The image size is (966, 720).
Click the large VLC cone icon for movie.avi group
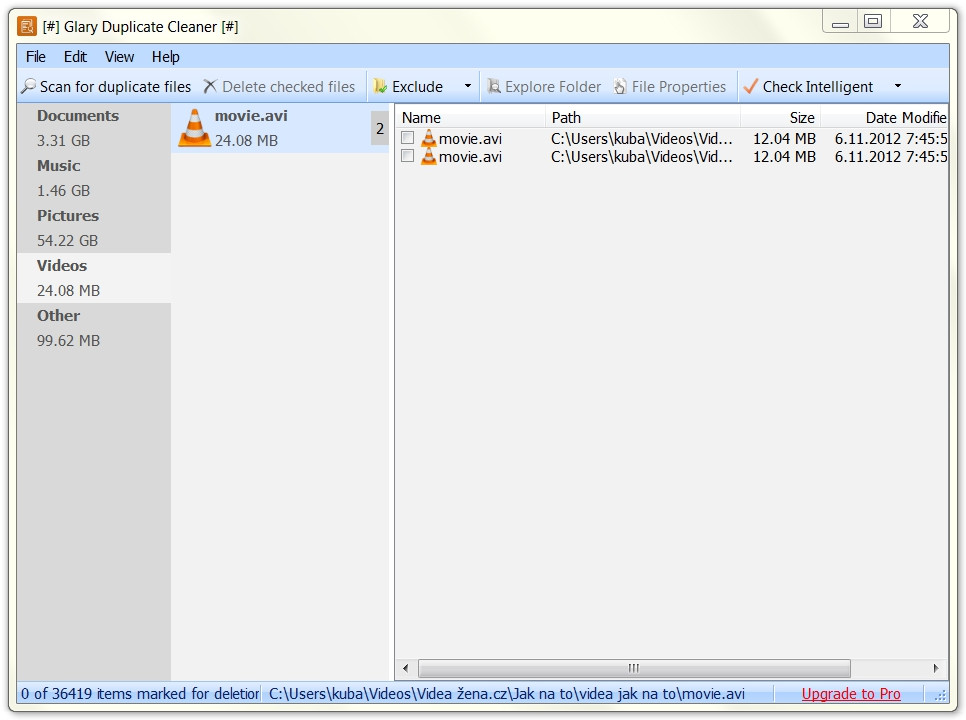click(195, 127)
